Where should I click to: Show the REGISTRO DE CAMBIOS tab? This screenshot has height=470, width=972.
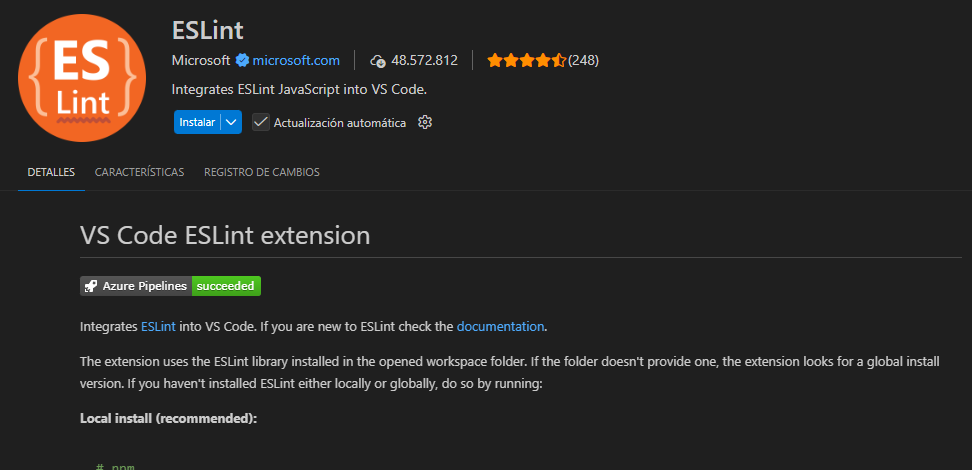pyautogui.click(x=262, y=172)
